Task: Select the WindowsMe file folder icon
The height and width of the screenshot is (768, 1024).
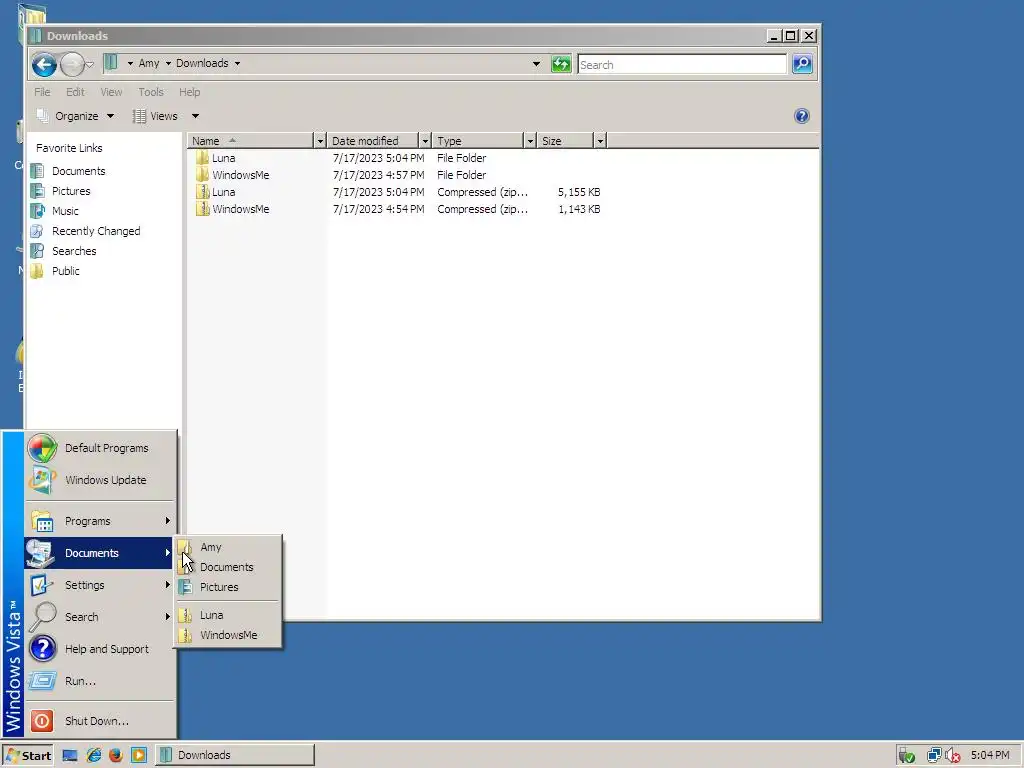Action: point(202,174)
